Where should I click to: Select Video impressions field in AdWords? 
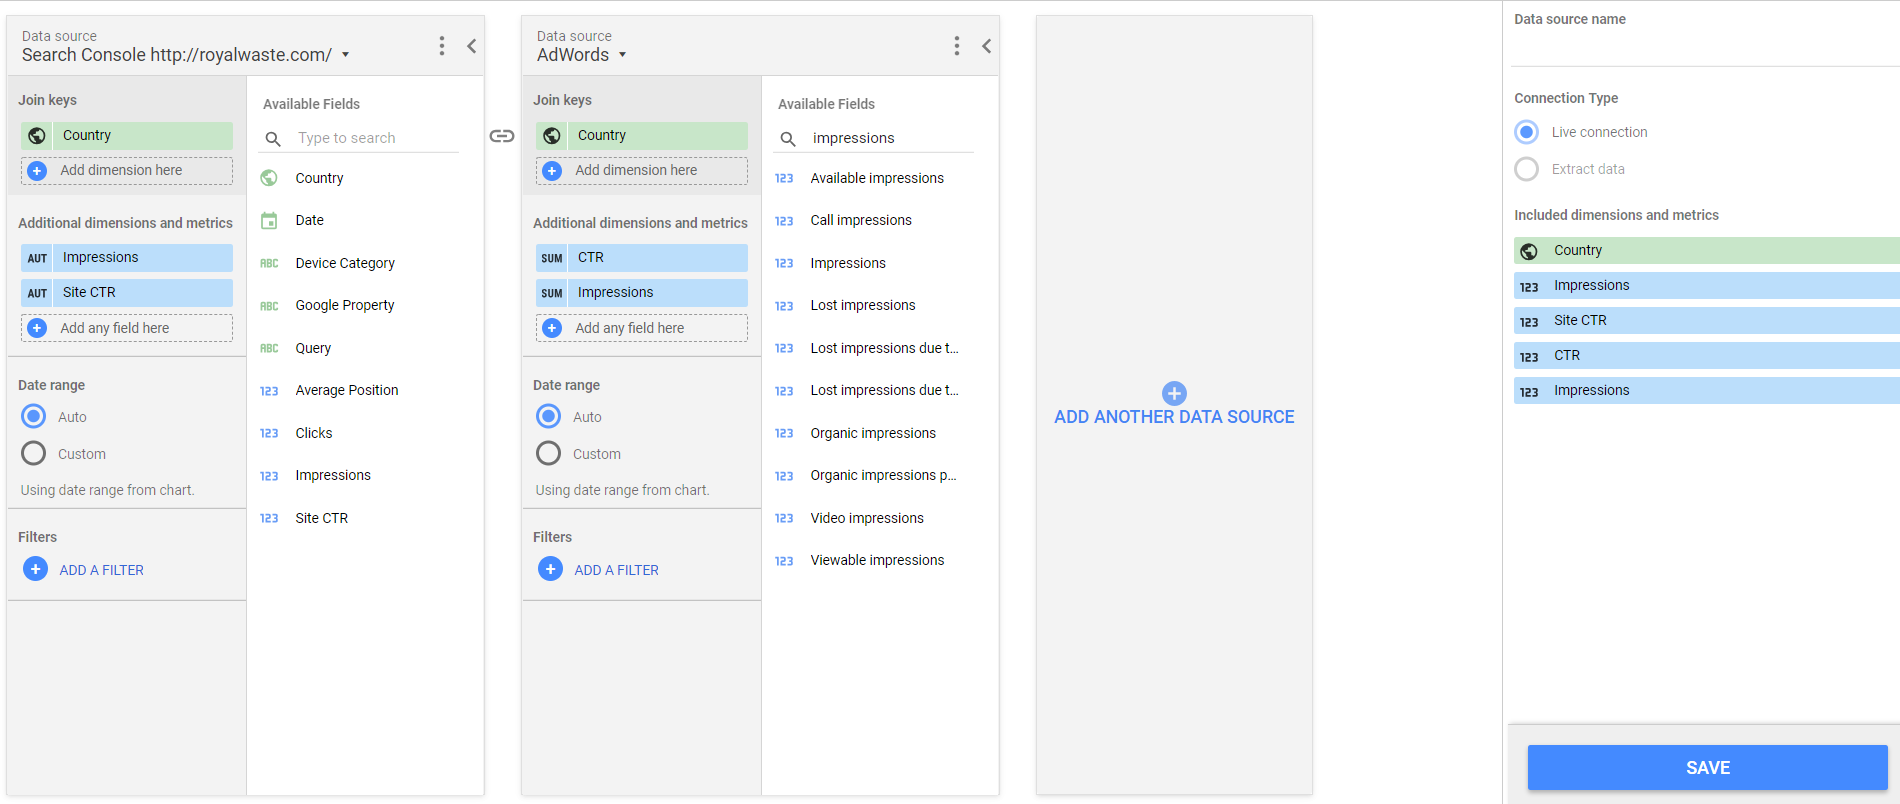click(x=867, y=518)
